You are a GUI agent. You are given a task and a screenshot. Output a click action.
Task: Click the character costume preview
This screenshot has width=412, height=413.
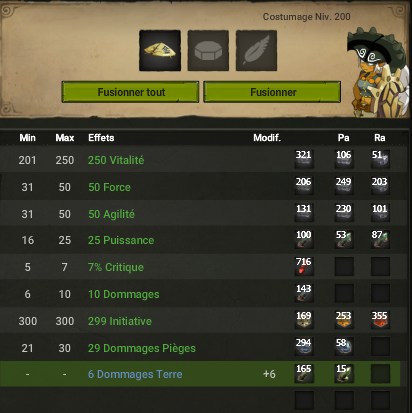point(377,73)
